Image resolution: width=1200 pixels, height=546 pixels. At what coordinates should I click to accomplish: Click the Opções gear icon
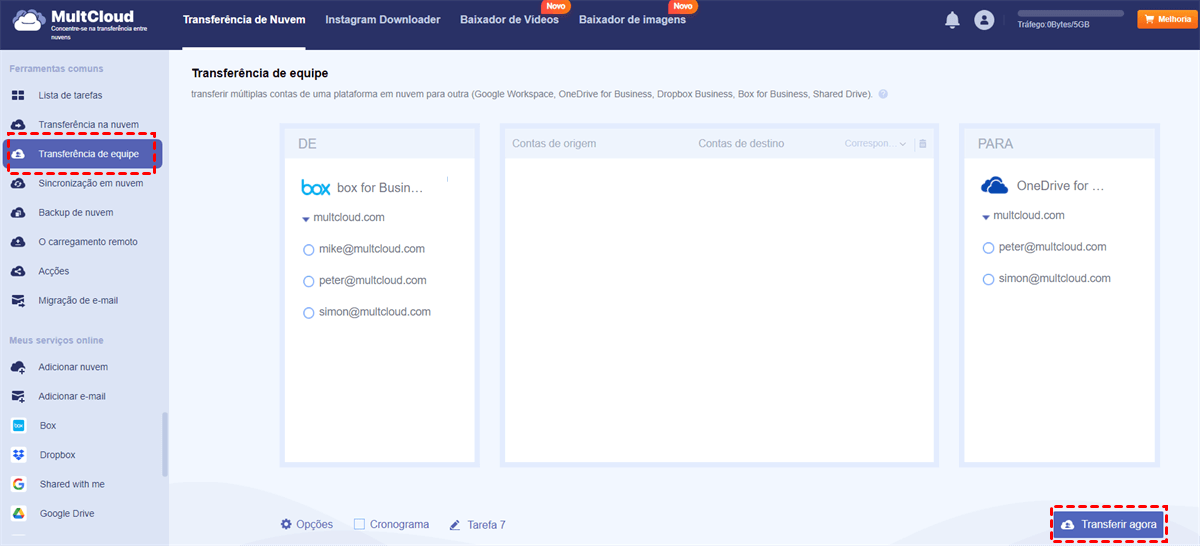286,524
